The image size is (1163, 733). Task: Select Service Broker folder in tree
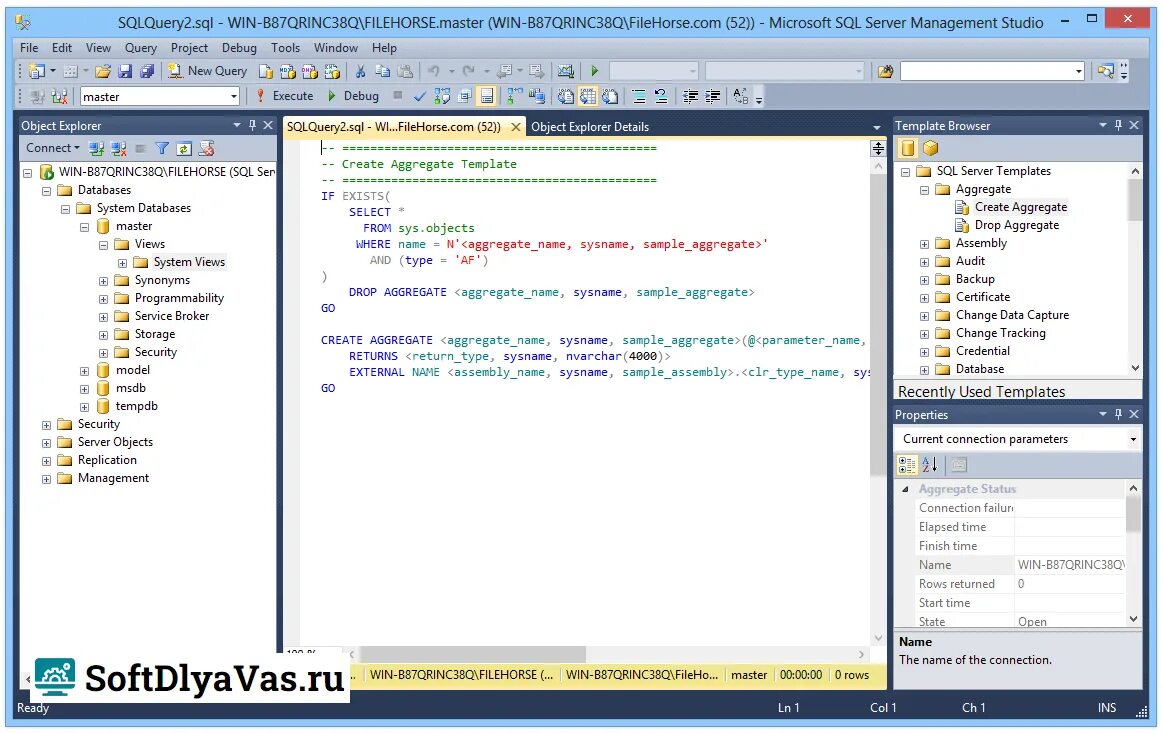pyautogui.click(x=171, y=316)
